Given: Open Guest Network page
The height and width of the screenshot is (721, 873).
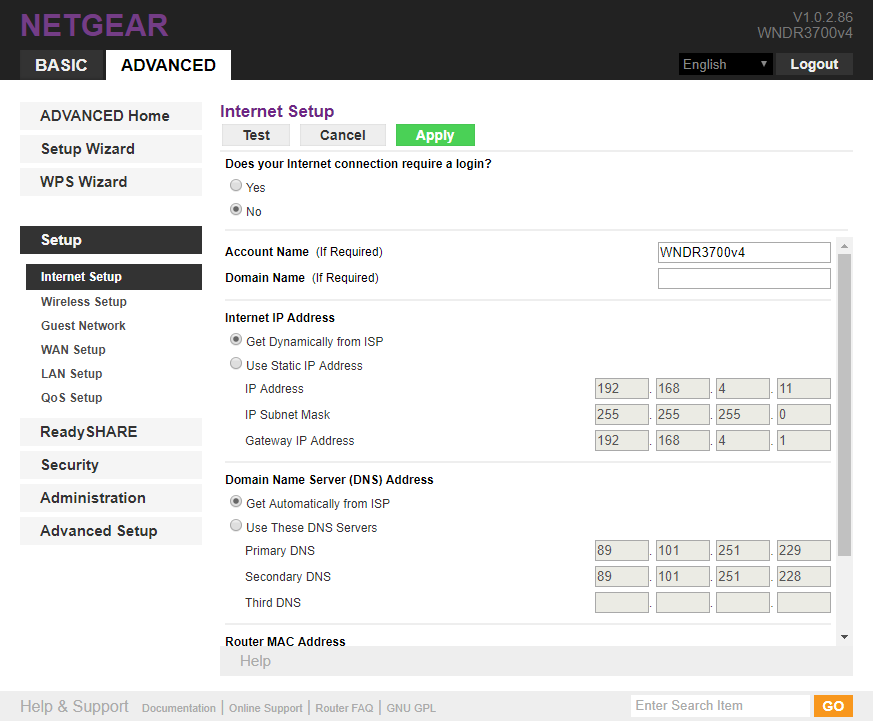Looking at the screenshot, I should pos(83,326).
